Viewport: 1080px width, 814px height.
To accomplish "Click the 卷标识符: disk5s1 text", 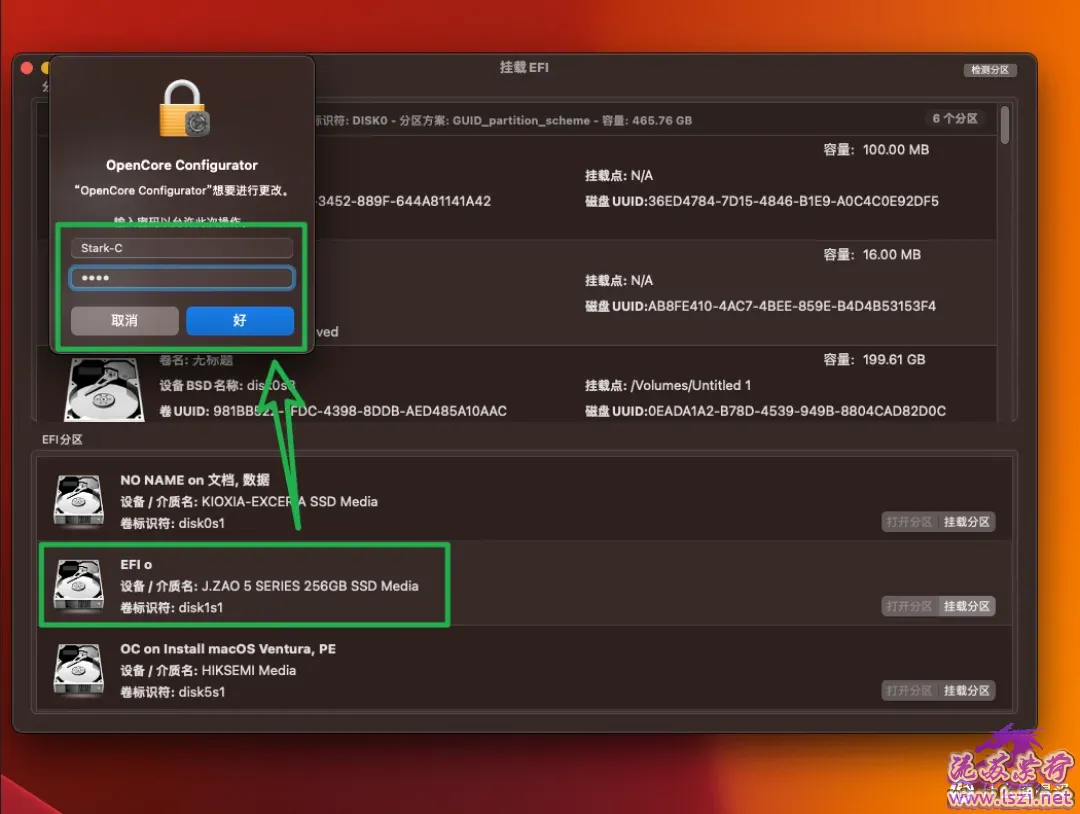I will tap(172, 691).
